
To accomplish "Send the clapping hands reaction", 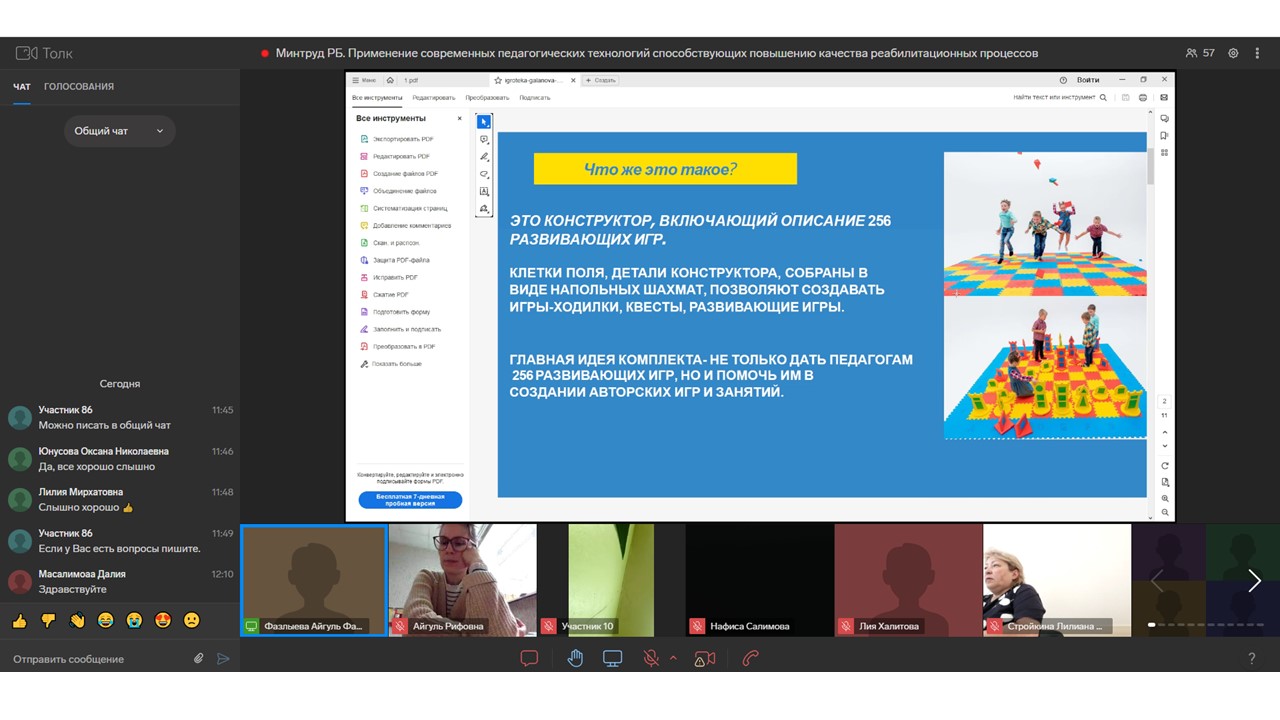I will tap(77, 621).
